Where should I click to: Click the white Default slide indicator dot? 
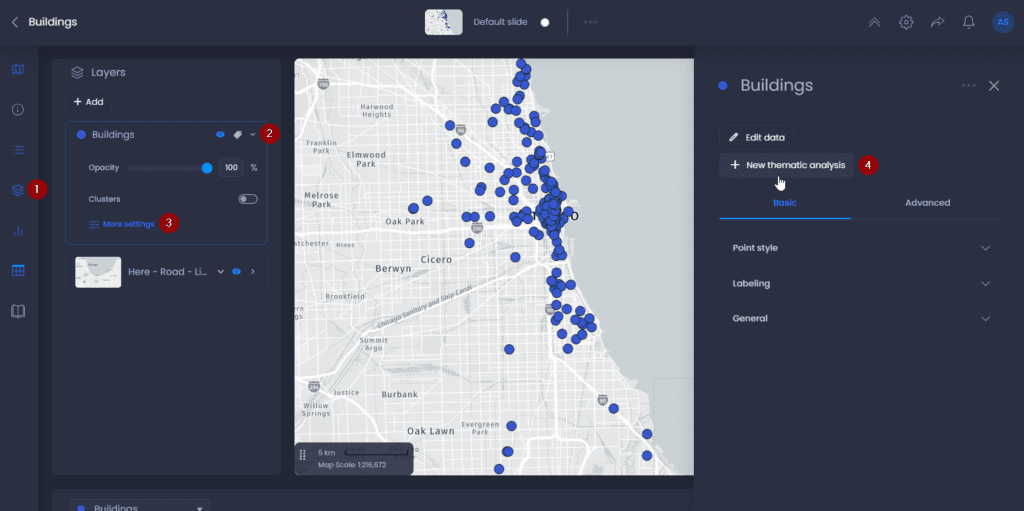coord(545,22)
